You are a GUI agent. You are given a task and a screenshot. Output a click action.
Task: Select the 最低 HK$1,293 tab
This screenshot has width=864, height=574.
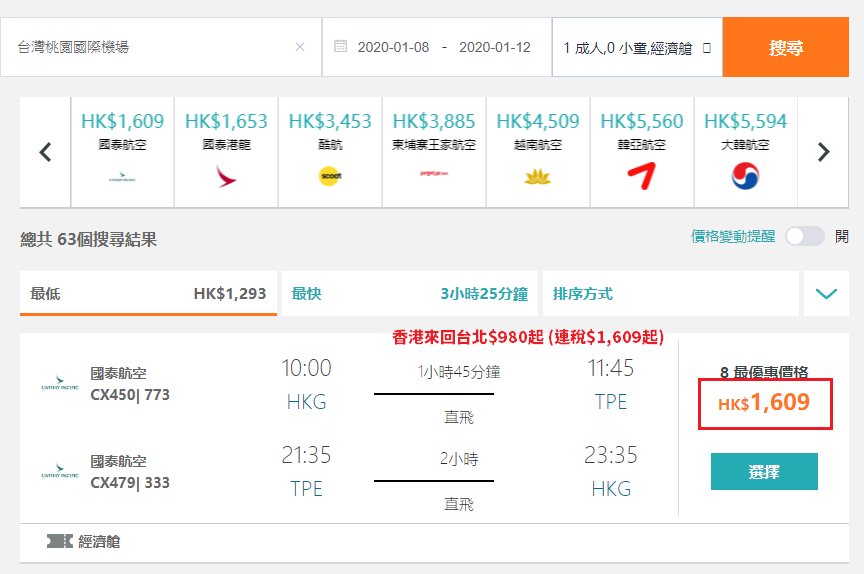(148, 294)
